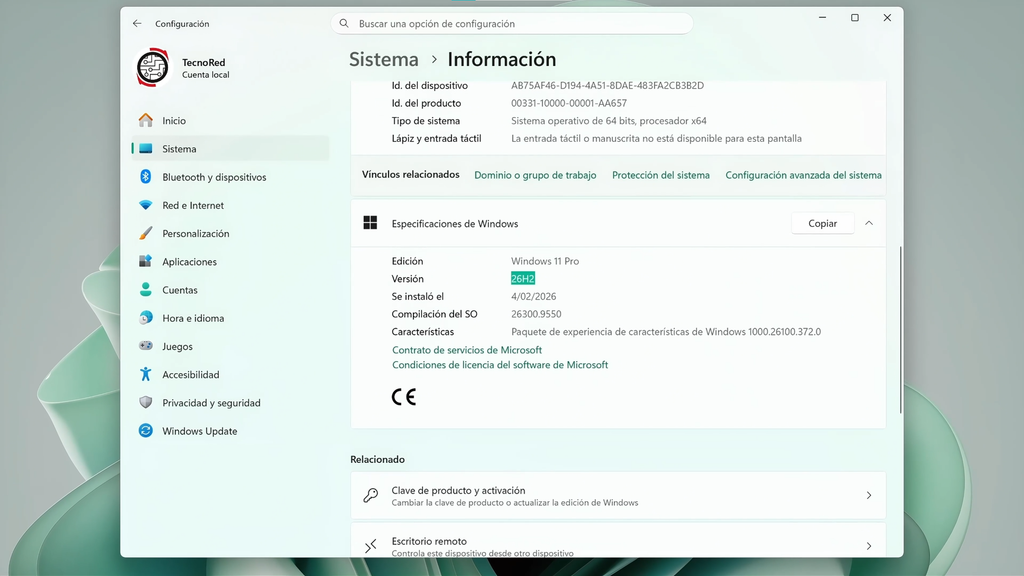
Task: Open the Escritorio remoto heading text
Action: click(x=429, y=541)
